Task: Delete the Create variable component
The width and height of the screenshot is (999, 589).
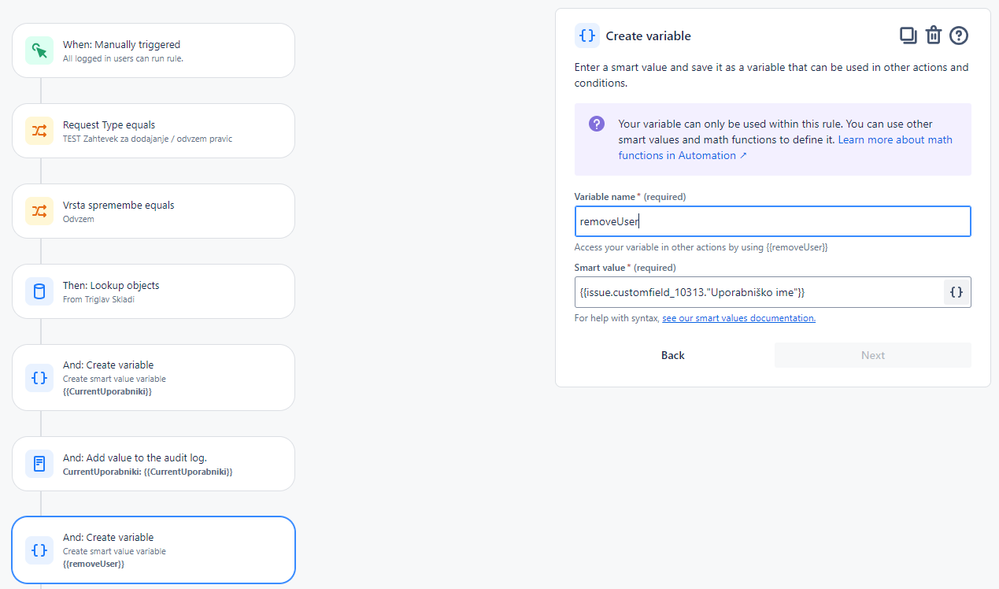Action: click(933, 36)
